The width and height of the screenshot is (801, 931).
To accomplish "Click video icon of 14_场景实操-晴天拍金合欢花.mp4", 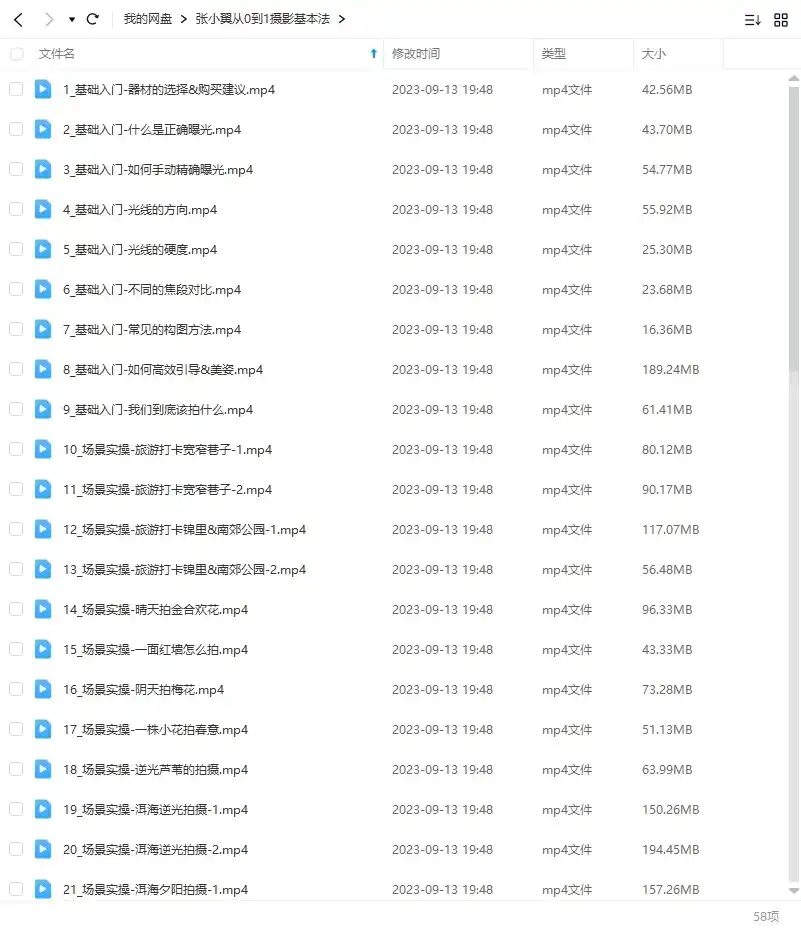I will 43,609.
